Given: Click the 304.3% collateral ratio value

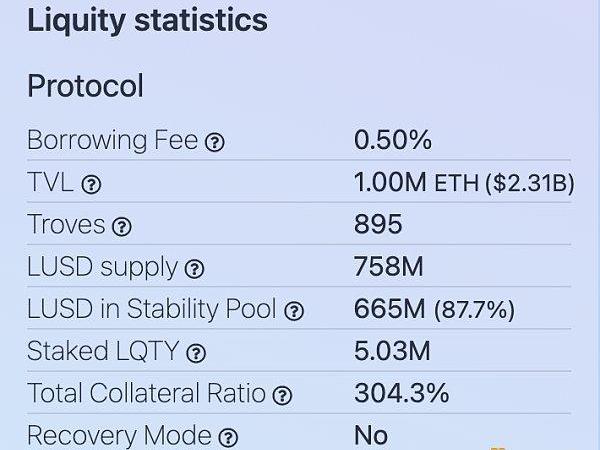Looking at the screenshot, I should pyautogui.click(x=401, y=393).
